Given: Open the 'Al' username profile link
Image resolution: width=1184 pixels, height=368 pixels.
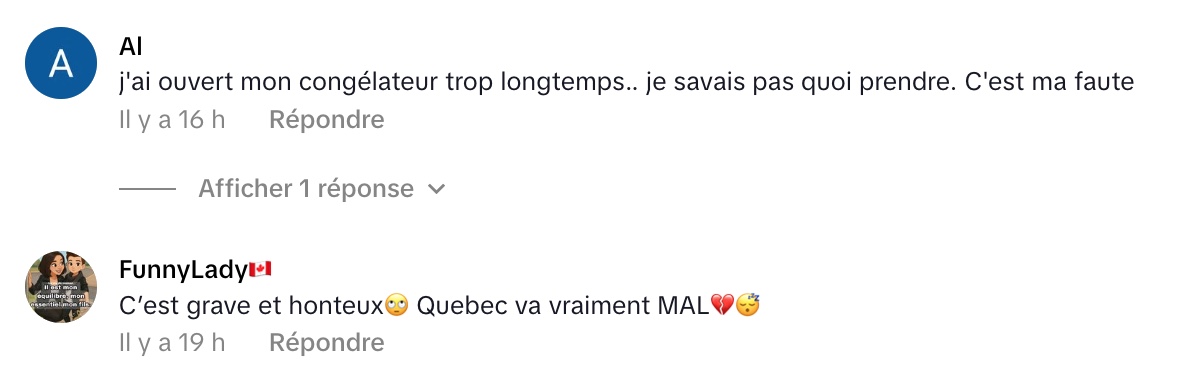Looking at the screenshot, I should coord(131,47).
